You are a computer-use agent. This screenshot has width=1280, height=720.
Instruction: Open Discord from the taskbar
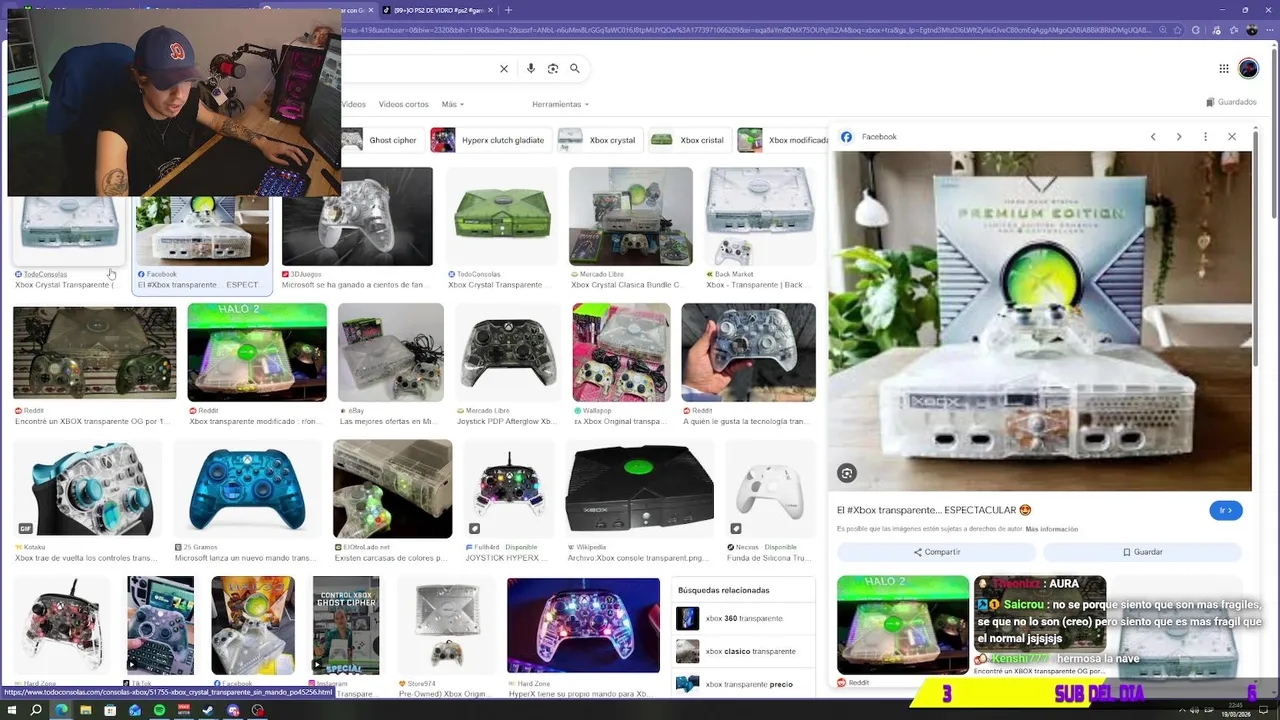click(233, 710)
